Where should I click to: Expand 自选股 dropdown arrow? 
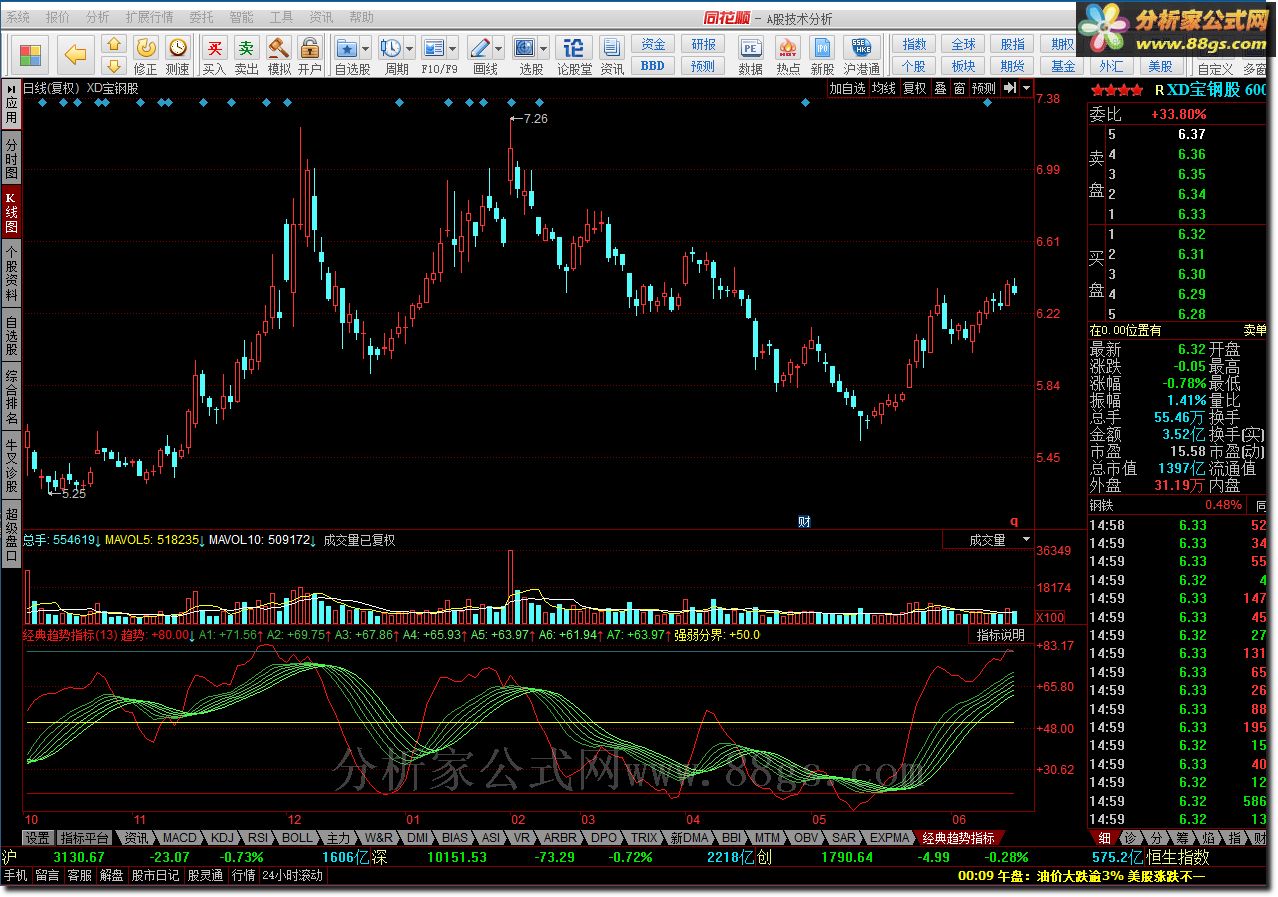coord(366,48)
